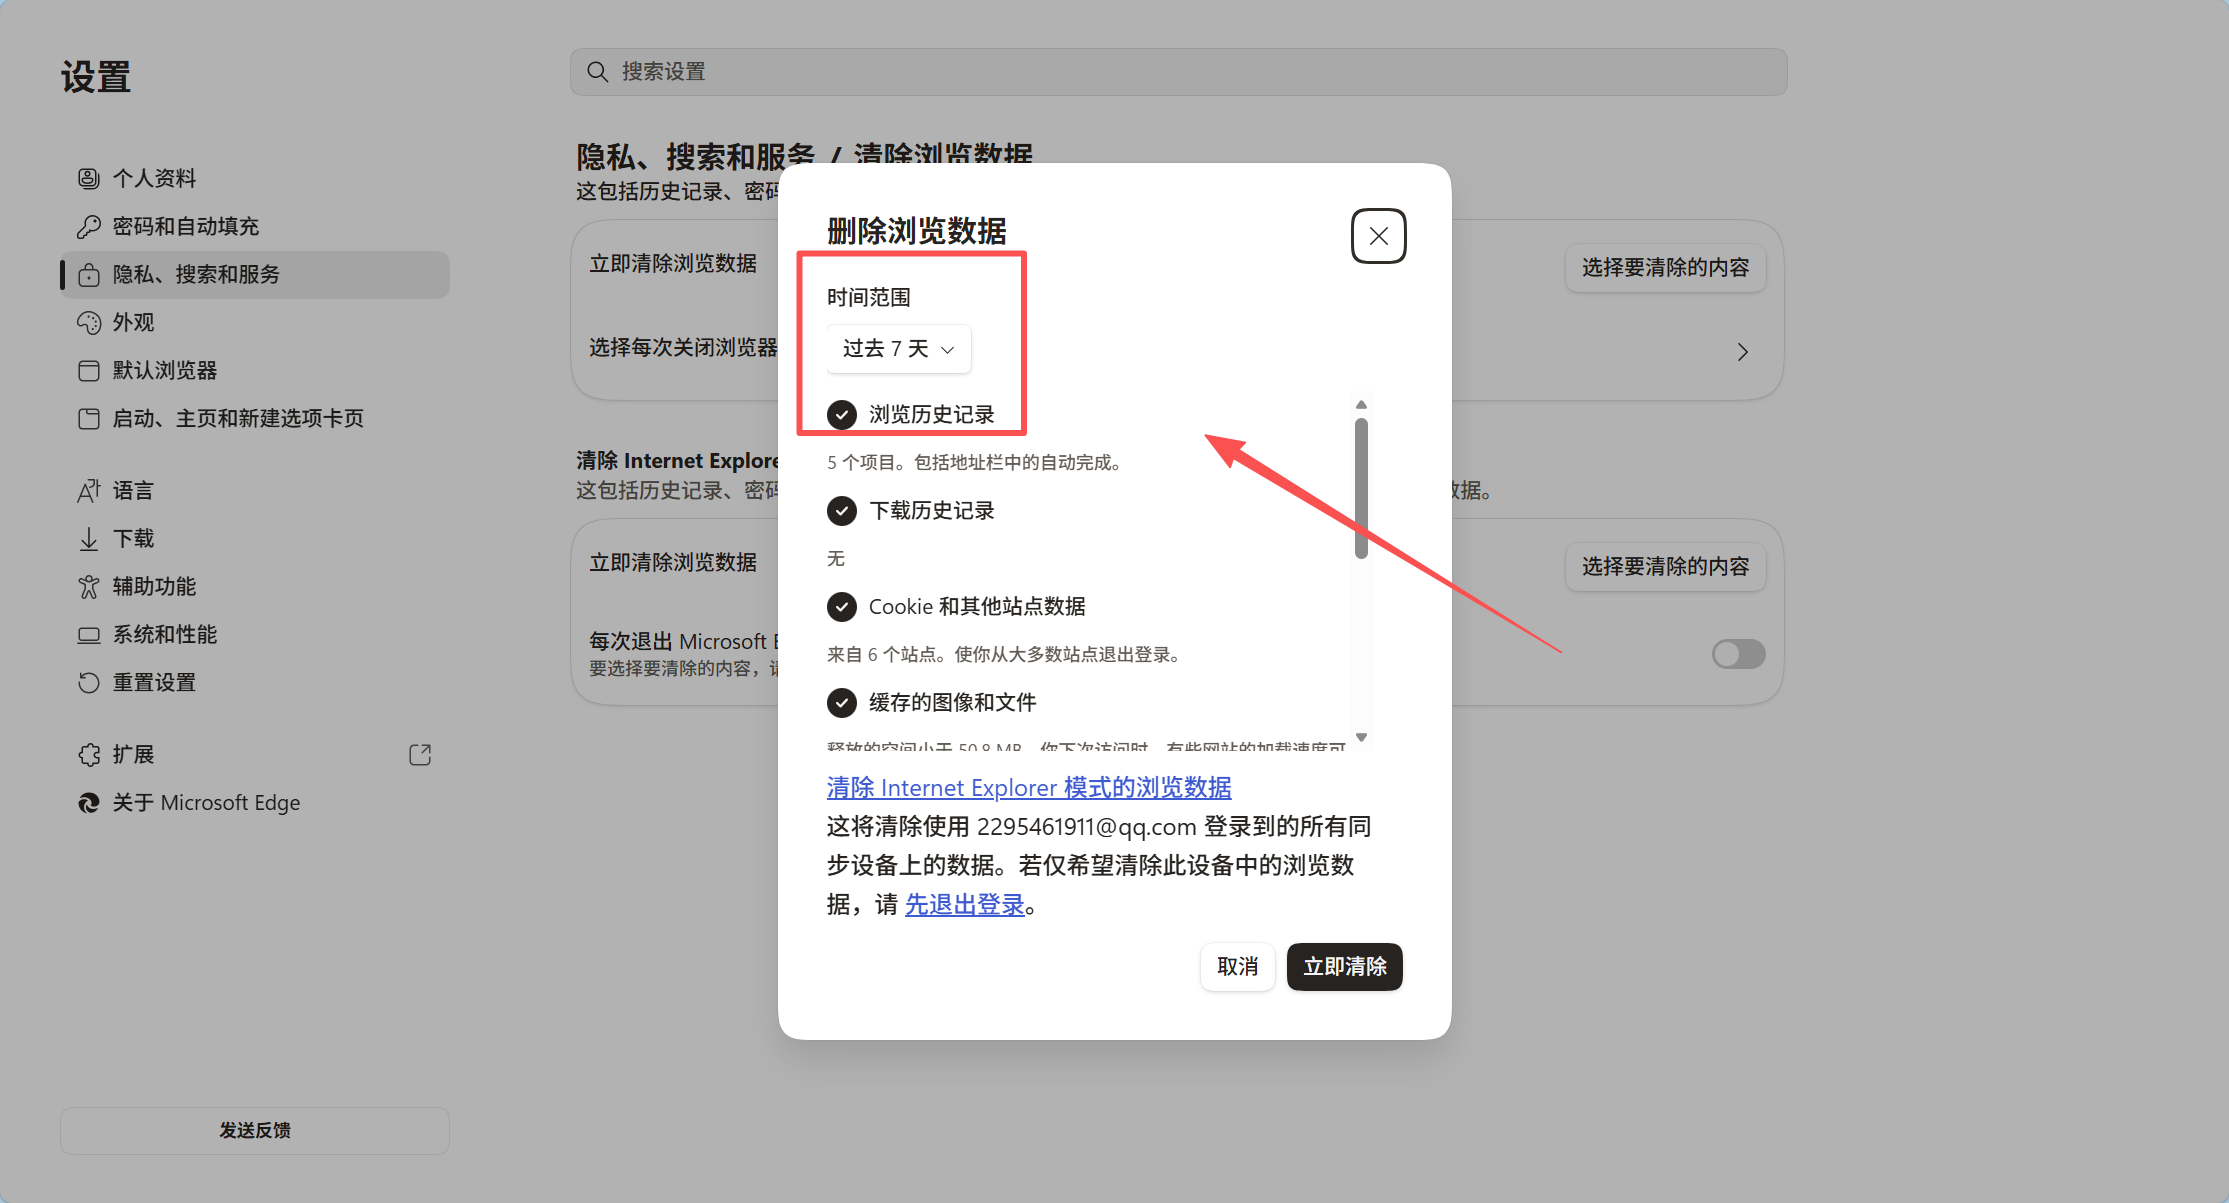This screenshot has width=2229, height=1203.
Task: Open 系统和性能 settings
Action: click(255, 634)
